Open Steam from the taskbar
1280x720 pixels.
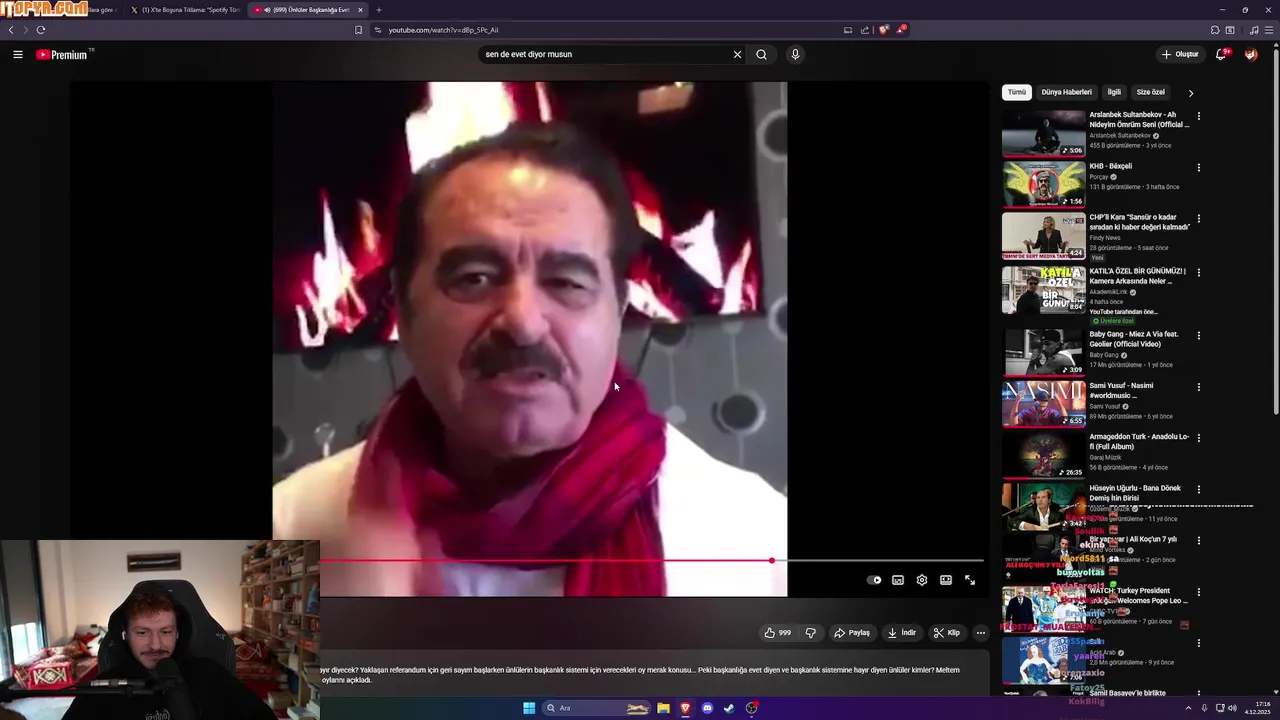coord(730,708)
